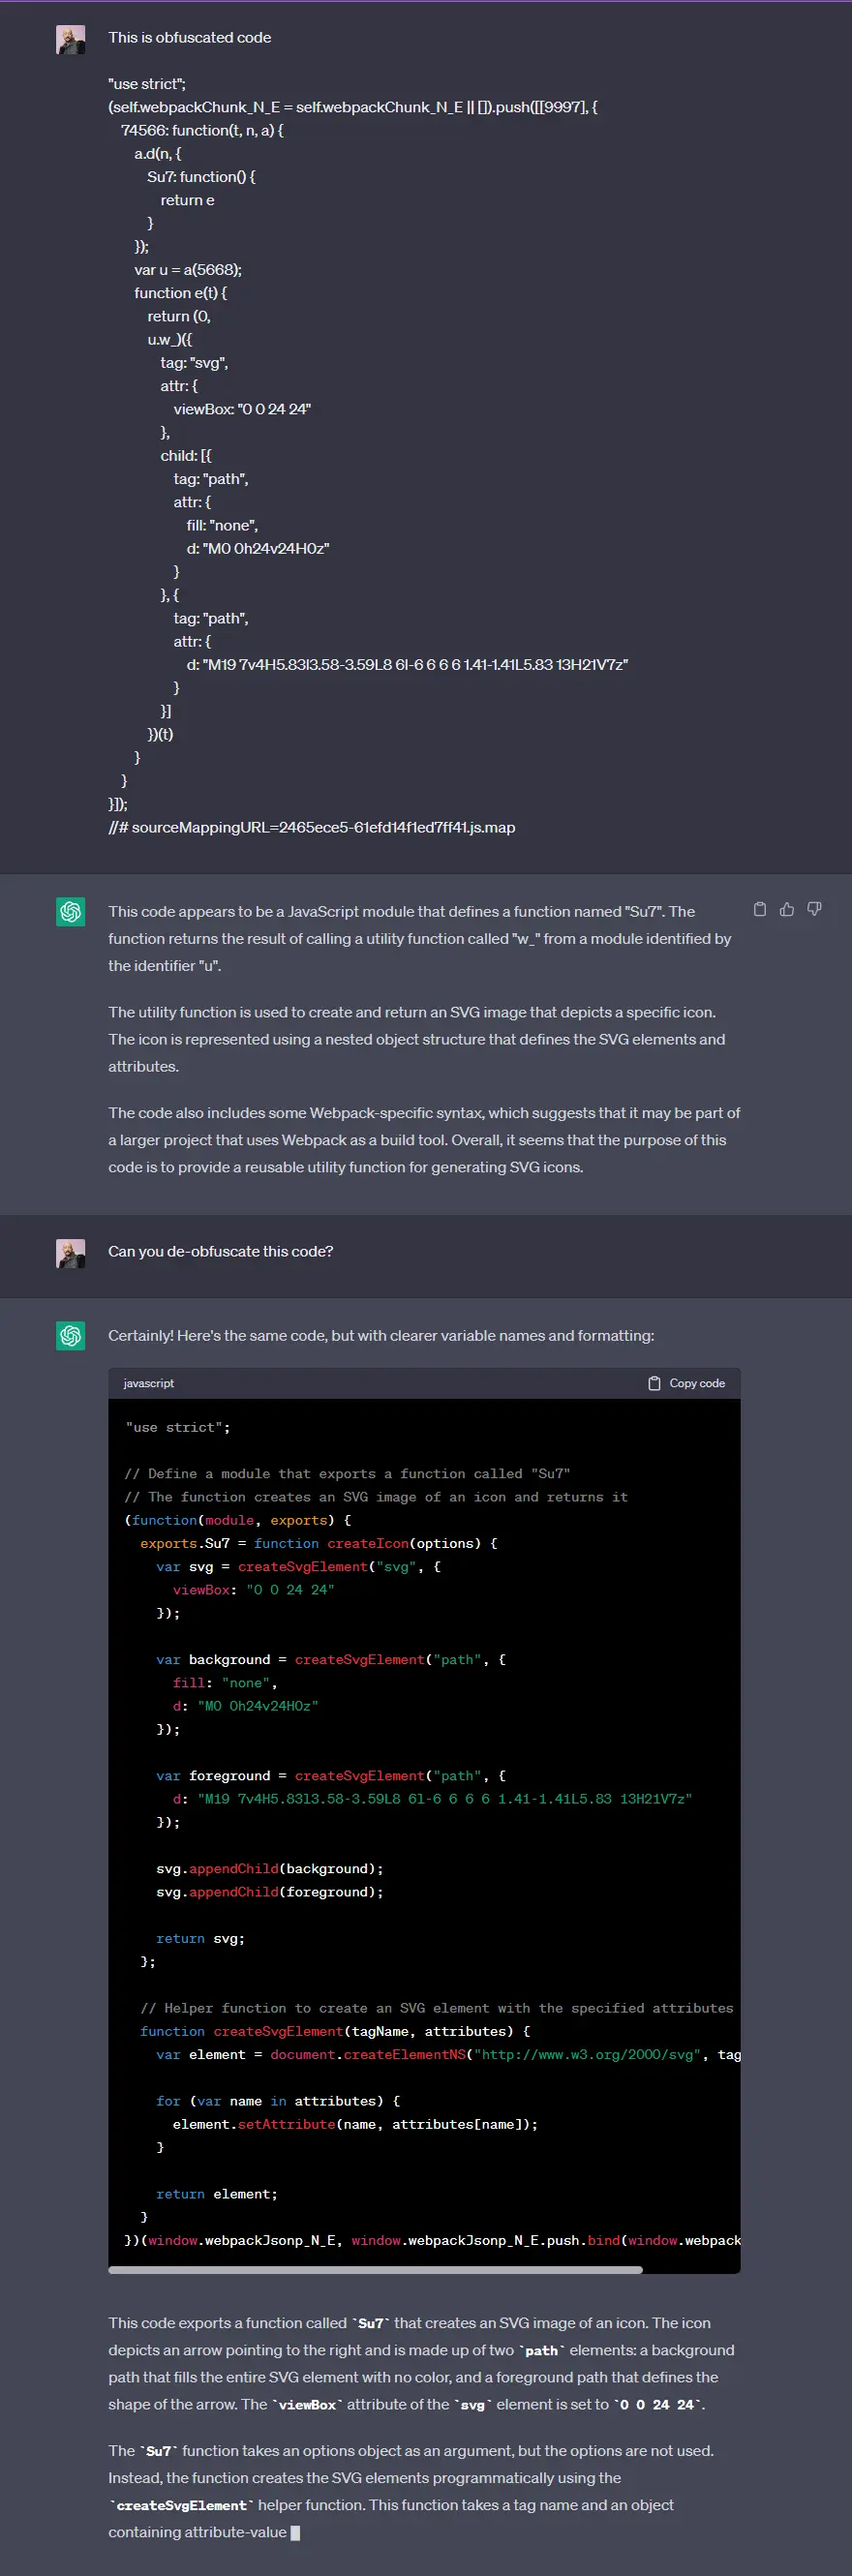Click the user avatar beside 'This is obfuscated code'
Screen dimensions: 852x2576
pos(71,40)
